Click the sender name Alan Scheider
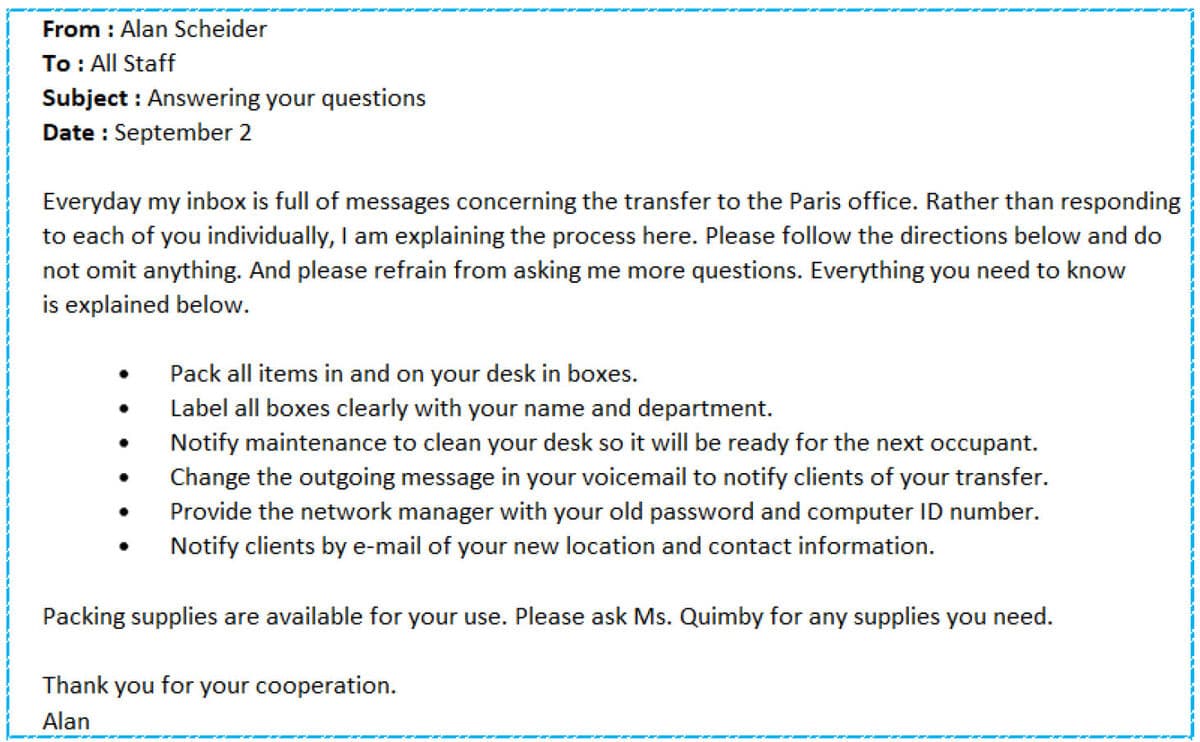1200x742 pixels. coord(194,29)
